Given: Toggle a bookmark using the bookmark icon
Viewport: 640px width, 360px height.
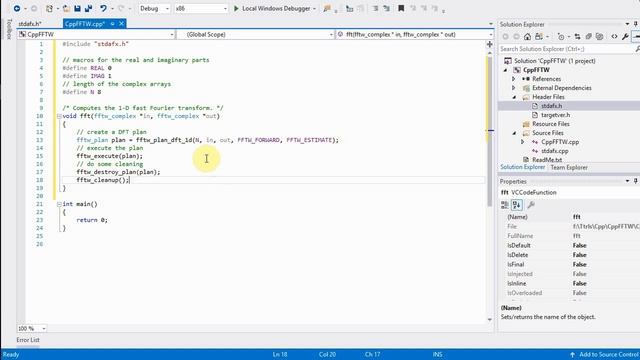Looking at the screenshot, I should tap(401, 8).
